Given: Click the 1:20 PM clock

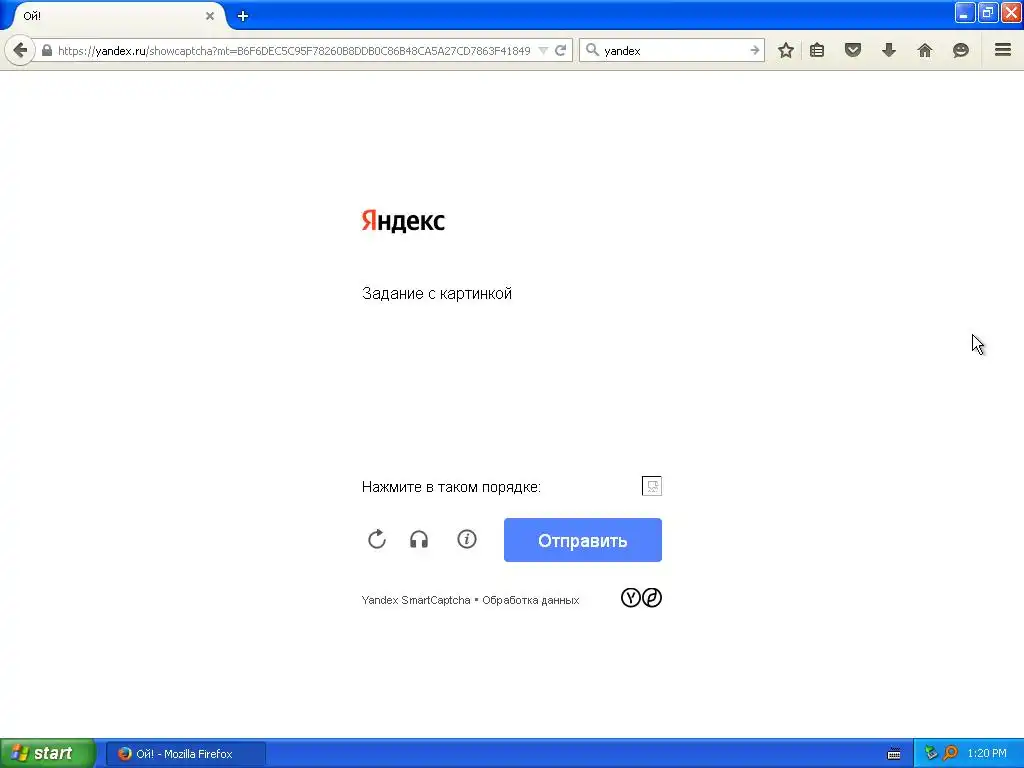Looking at the screenshot, I should (987, 754).
